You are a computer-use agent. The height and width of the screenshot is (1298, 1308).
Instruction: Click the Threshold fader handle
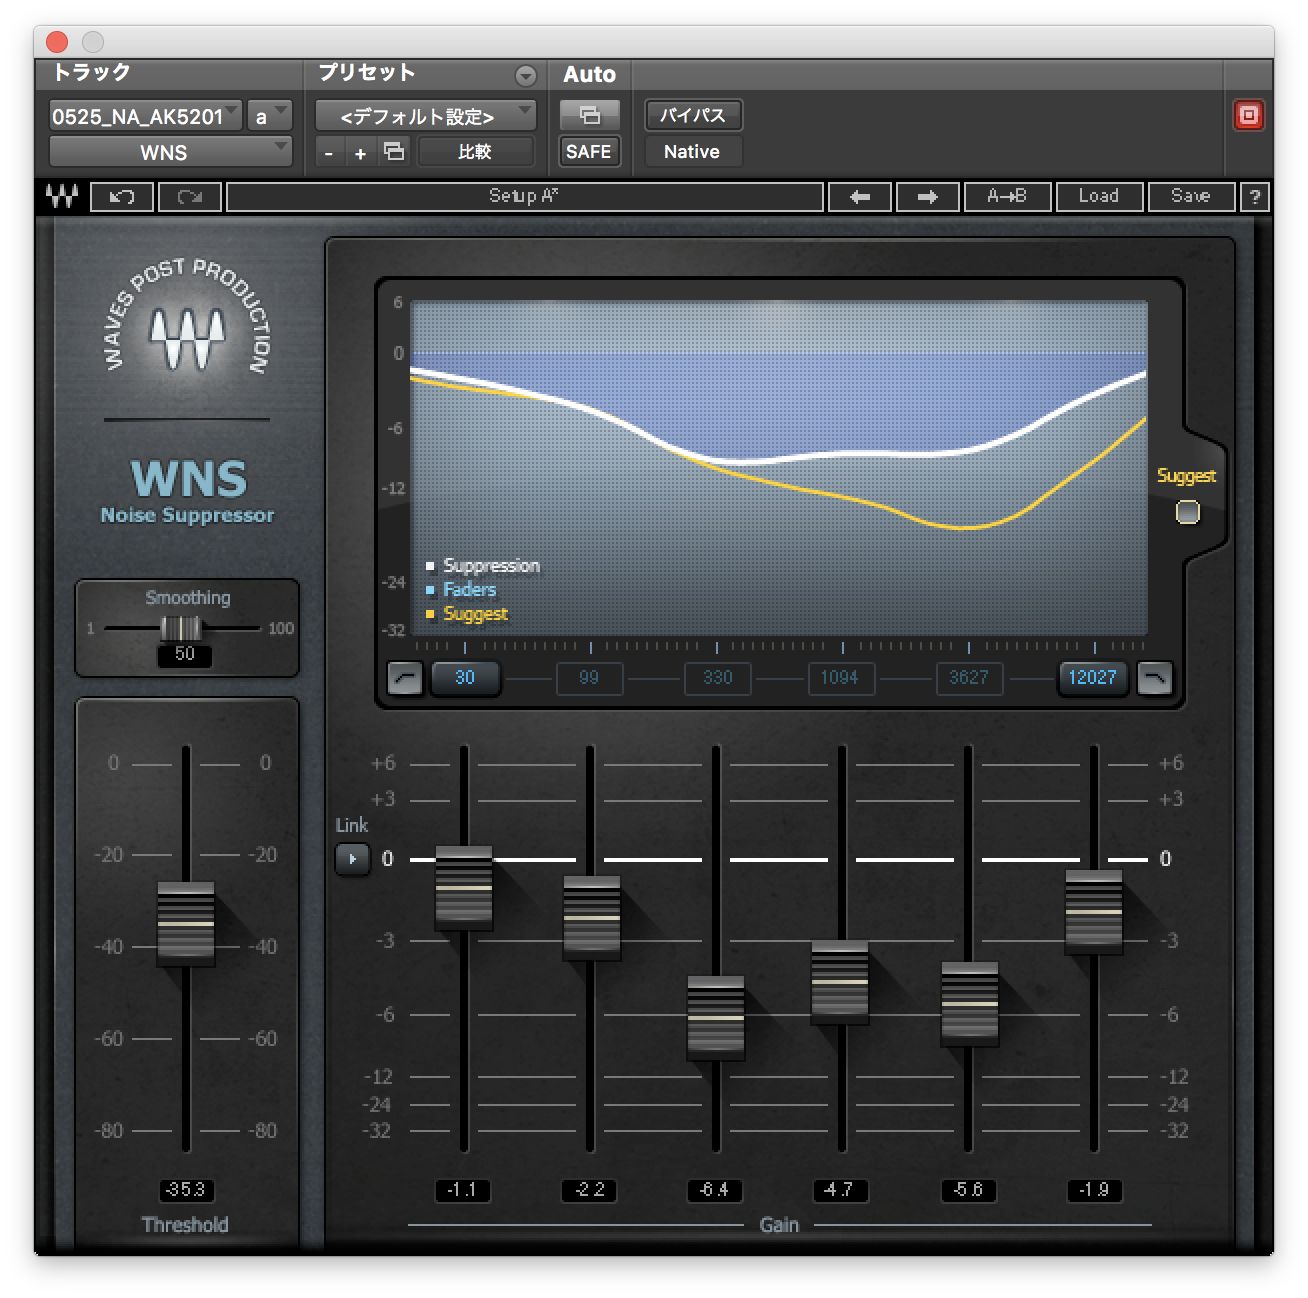[x=186, y=924]
